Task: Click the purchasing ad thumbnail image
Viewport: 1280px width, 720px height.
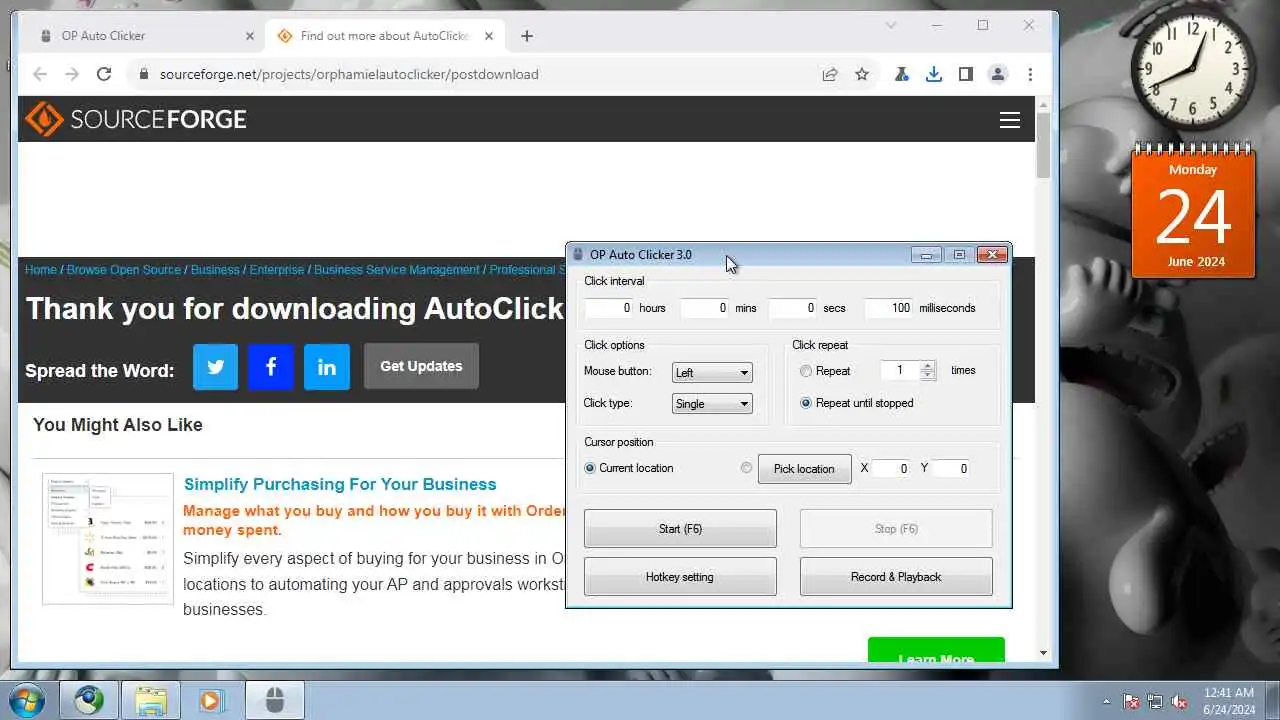Action: point(108,539)
